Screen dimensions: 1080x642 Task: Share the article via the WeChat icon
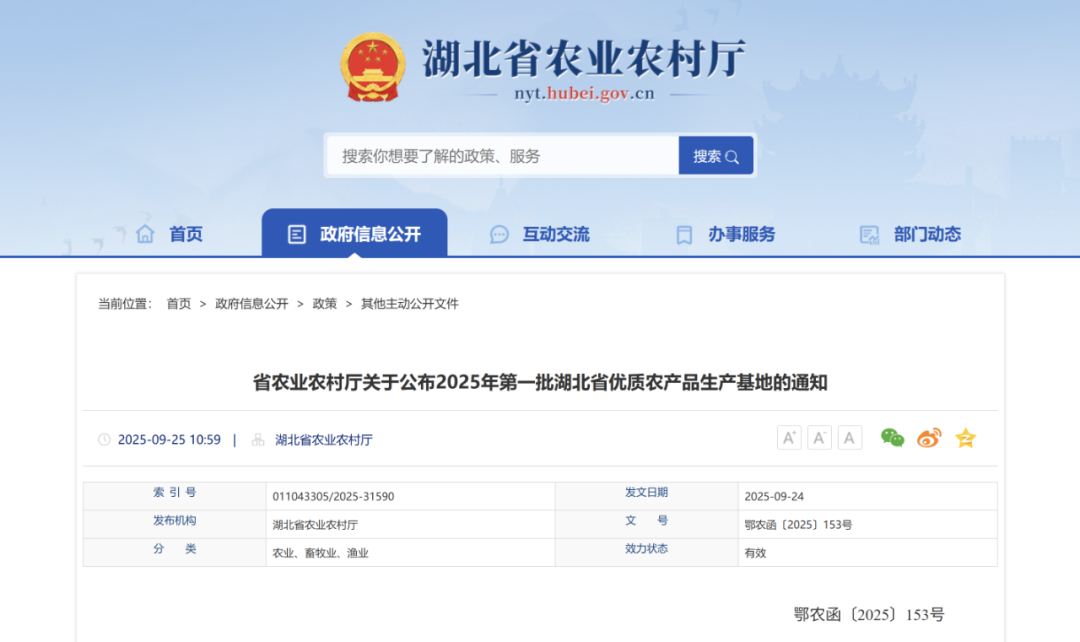[892, 437]
